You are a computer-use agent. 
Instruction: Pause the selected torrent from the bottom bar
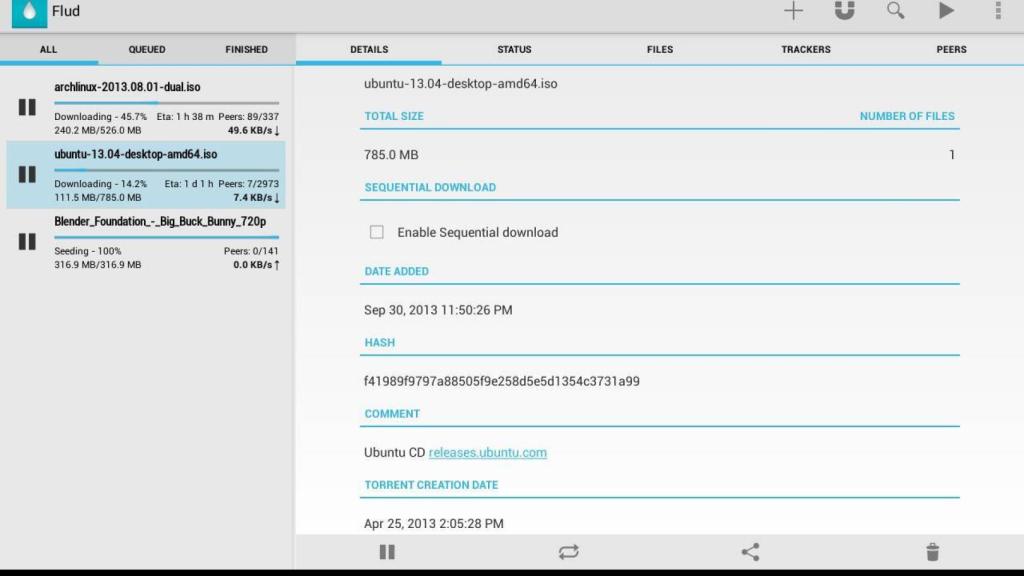[x=387, y=551]
